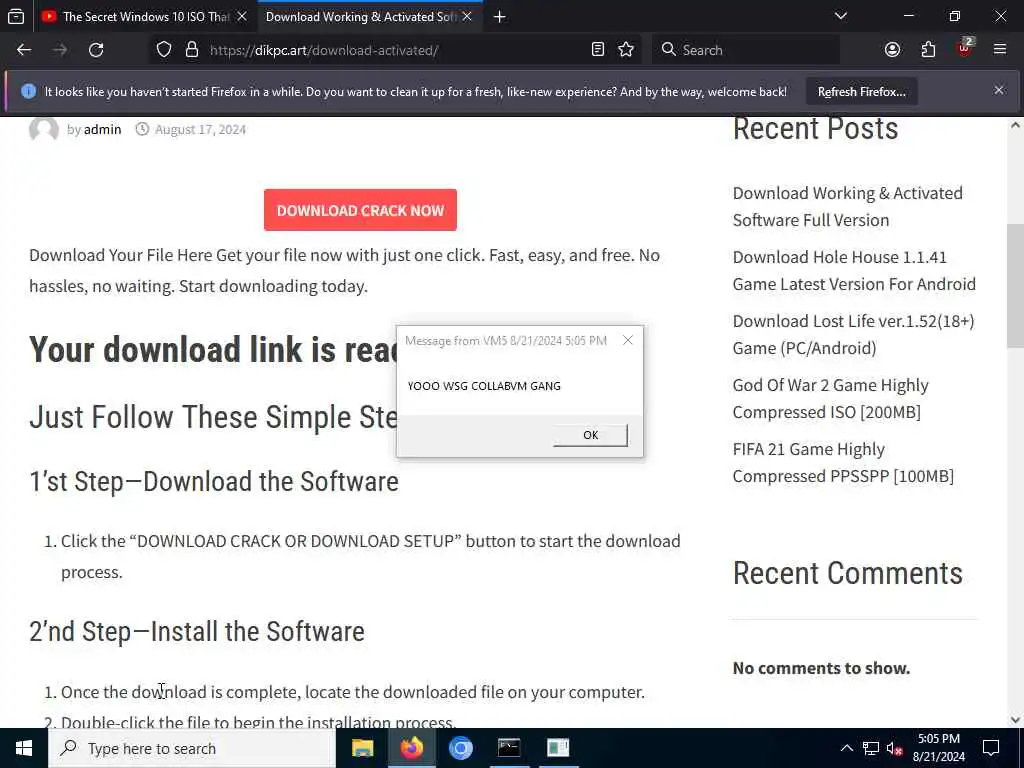Screen dimensions: 1024x768
Task: Open the tracking protection shield icon
Action: 164,50
